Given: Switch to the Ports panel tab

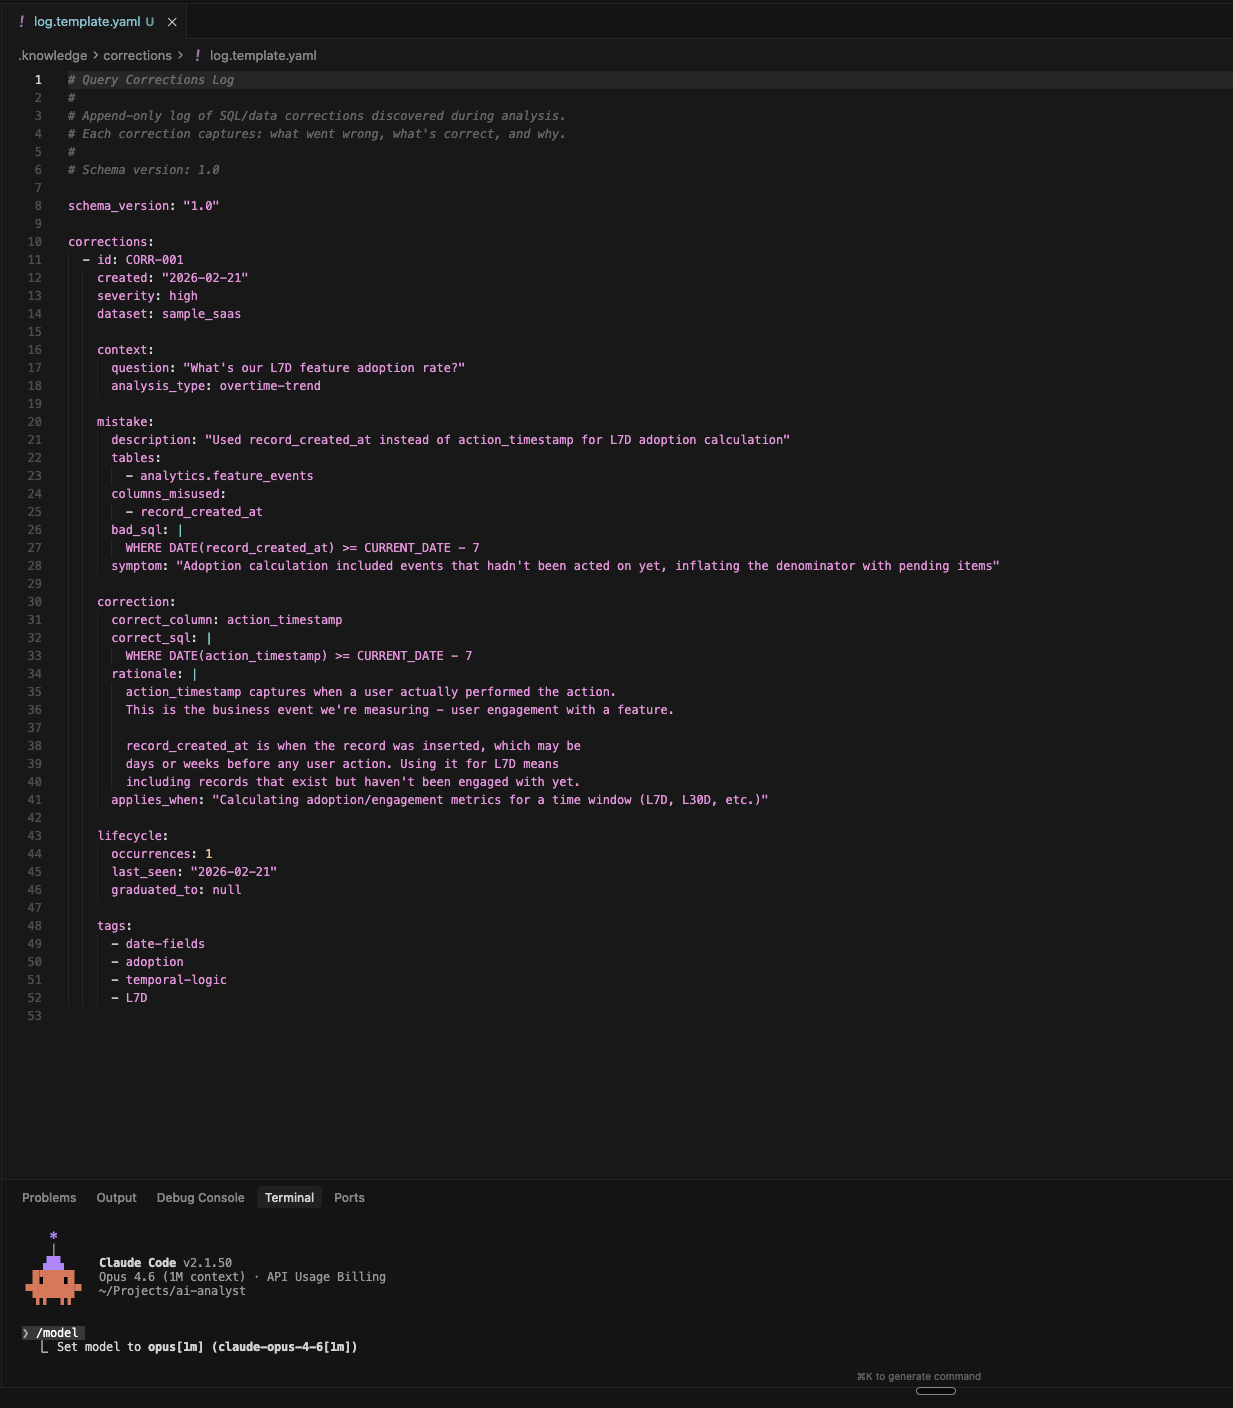Looking at the screenshot, I should coord(349,1197).
